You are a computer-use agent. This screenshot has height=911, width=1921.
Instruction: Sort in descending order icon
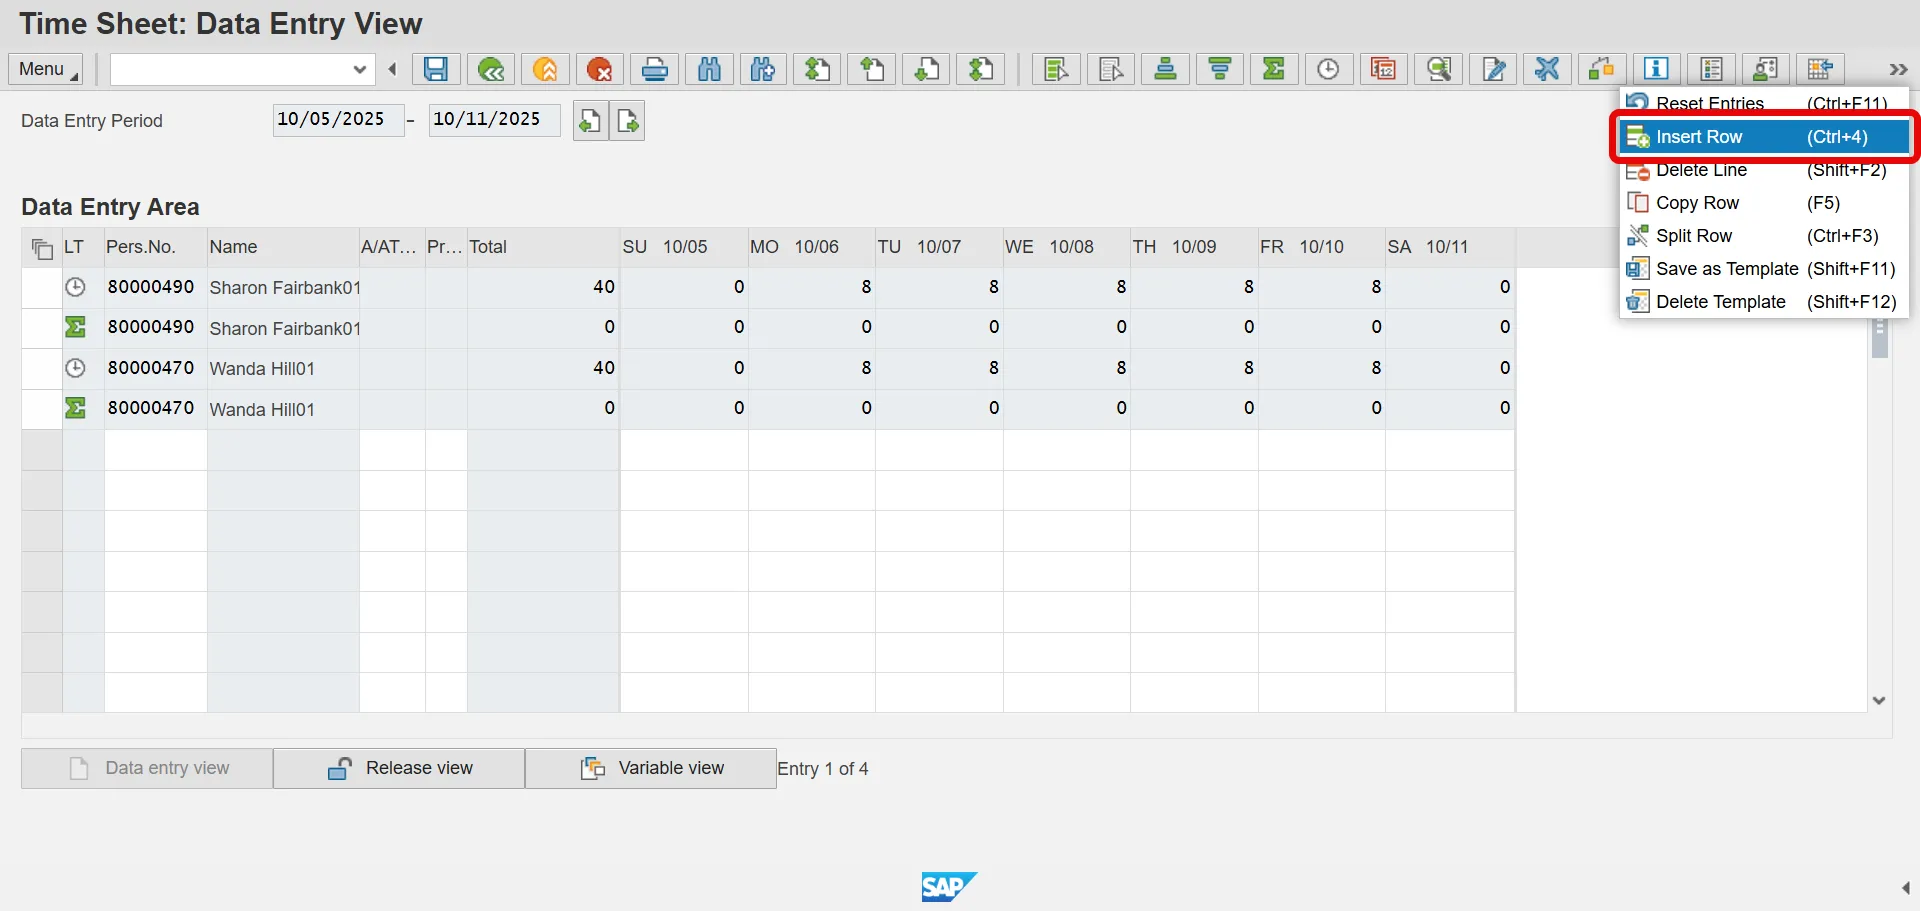1220,69
